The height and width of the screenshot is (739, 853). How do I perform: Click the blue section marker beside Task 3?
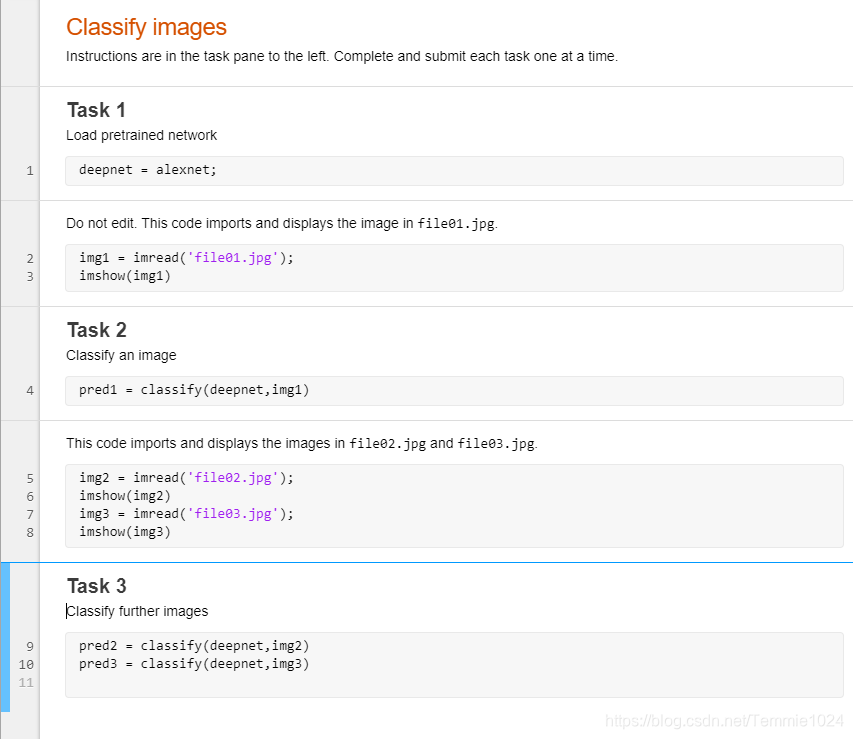click(x=5, y=637)
